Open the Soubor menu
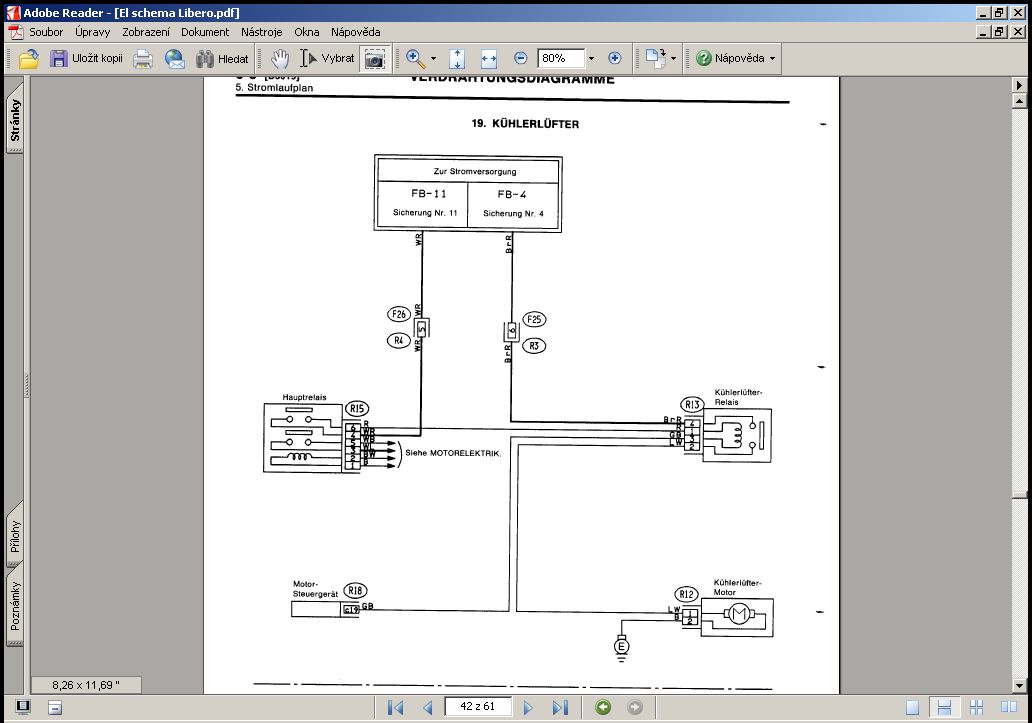Screen dimensions: 1032x723 [46, 32]
